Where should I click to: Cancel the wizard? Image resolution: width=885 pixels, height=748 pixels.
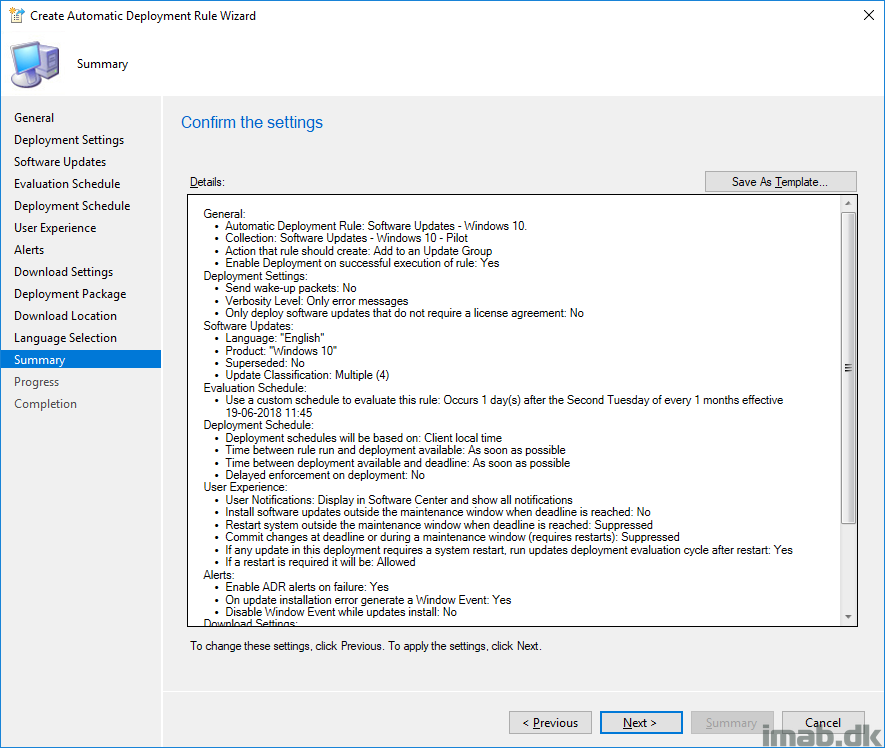[x=823, y=723]
